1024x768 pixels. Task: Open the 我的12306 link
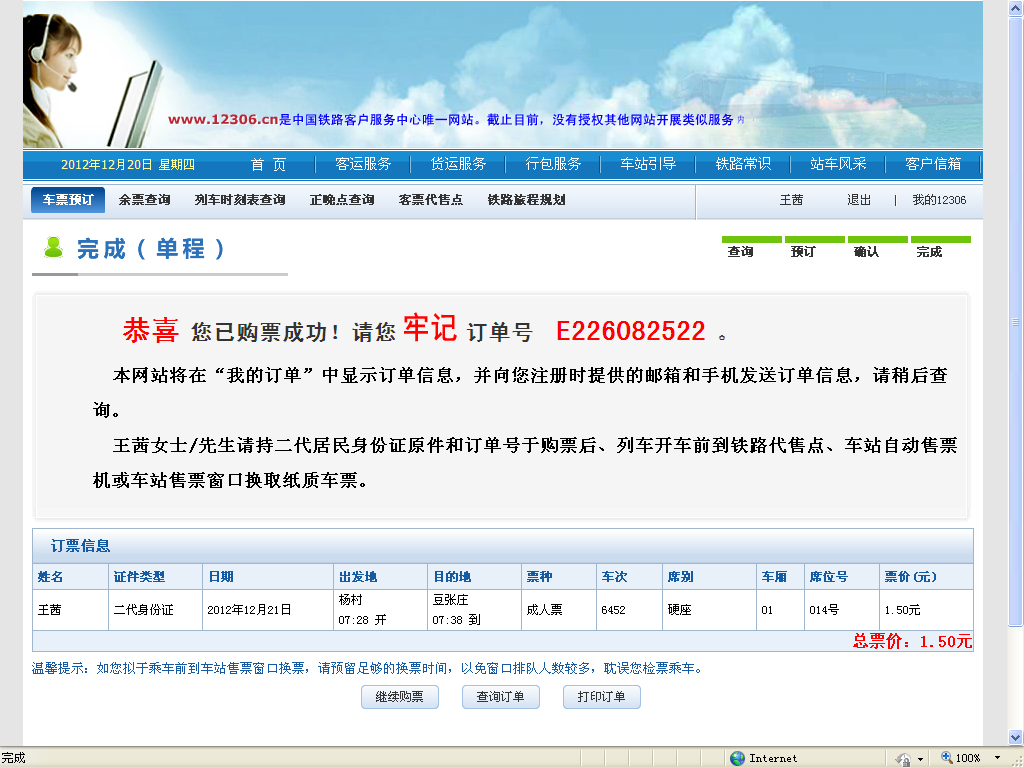point(939,200)
